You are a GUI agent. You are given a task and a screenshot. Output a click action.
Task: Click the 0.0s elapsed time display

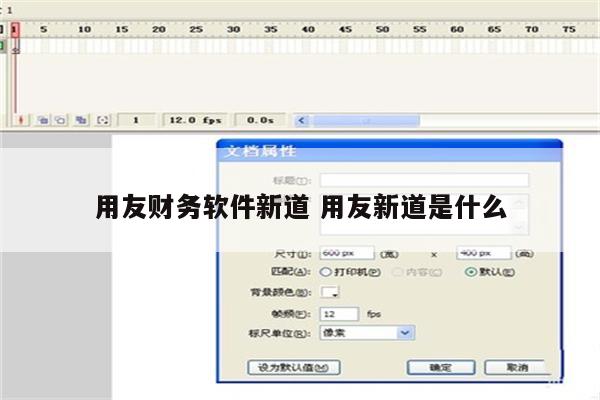(x=260, y=120)
